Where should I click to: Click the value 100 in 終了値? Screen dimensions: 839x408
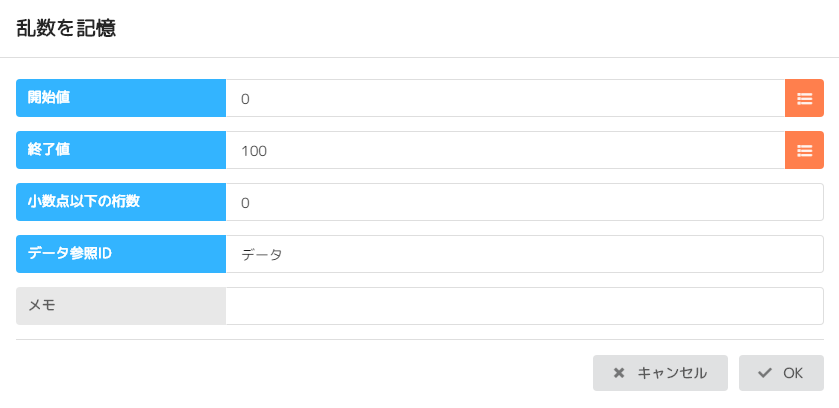coord(254,151)
